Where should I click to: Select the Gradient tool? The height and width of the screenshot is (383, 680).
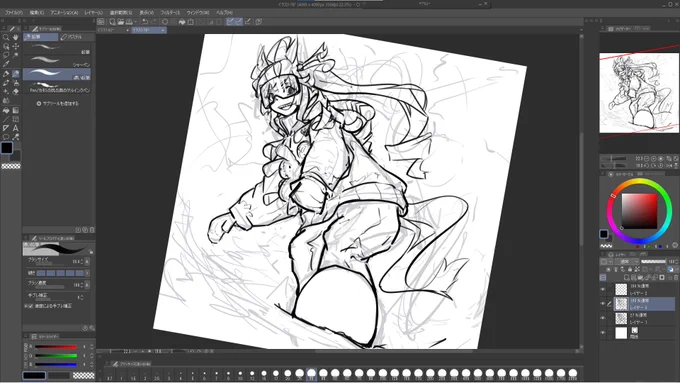(x=16, y=110)
